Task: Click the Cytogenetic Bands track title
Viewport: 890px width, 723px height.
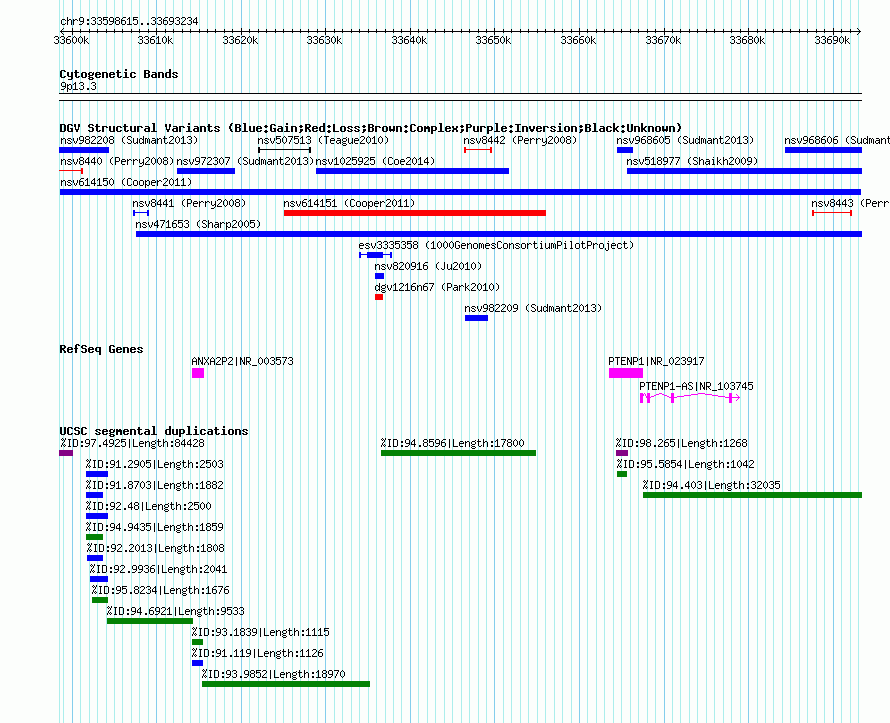Action: pos(119,74)
